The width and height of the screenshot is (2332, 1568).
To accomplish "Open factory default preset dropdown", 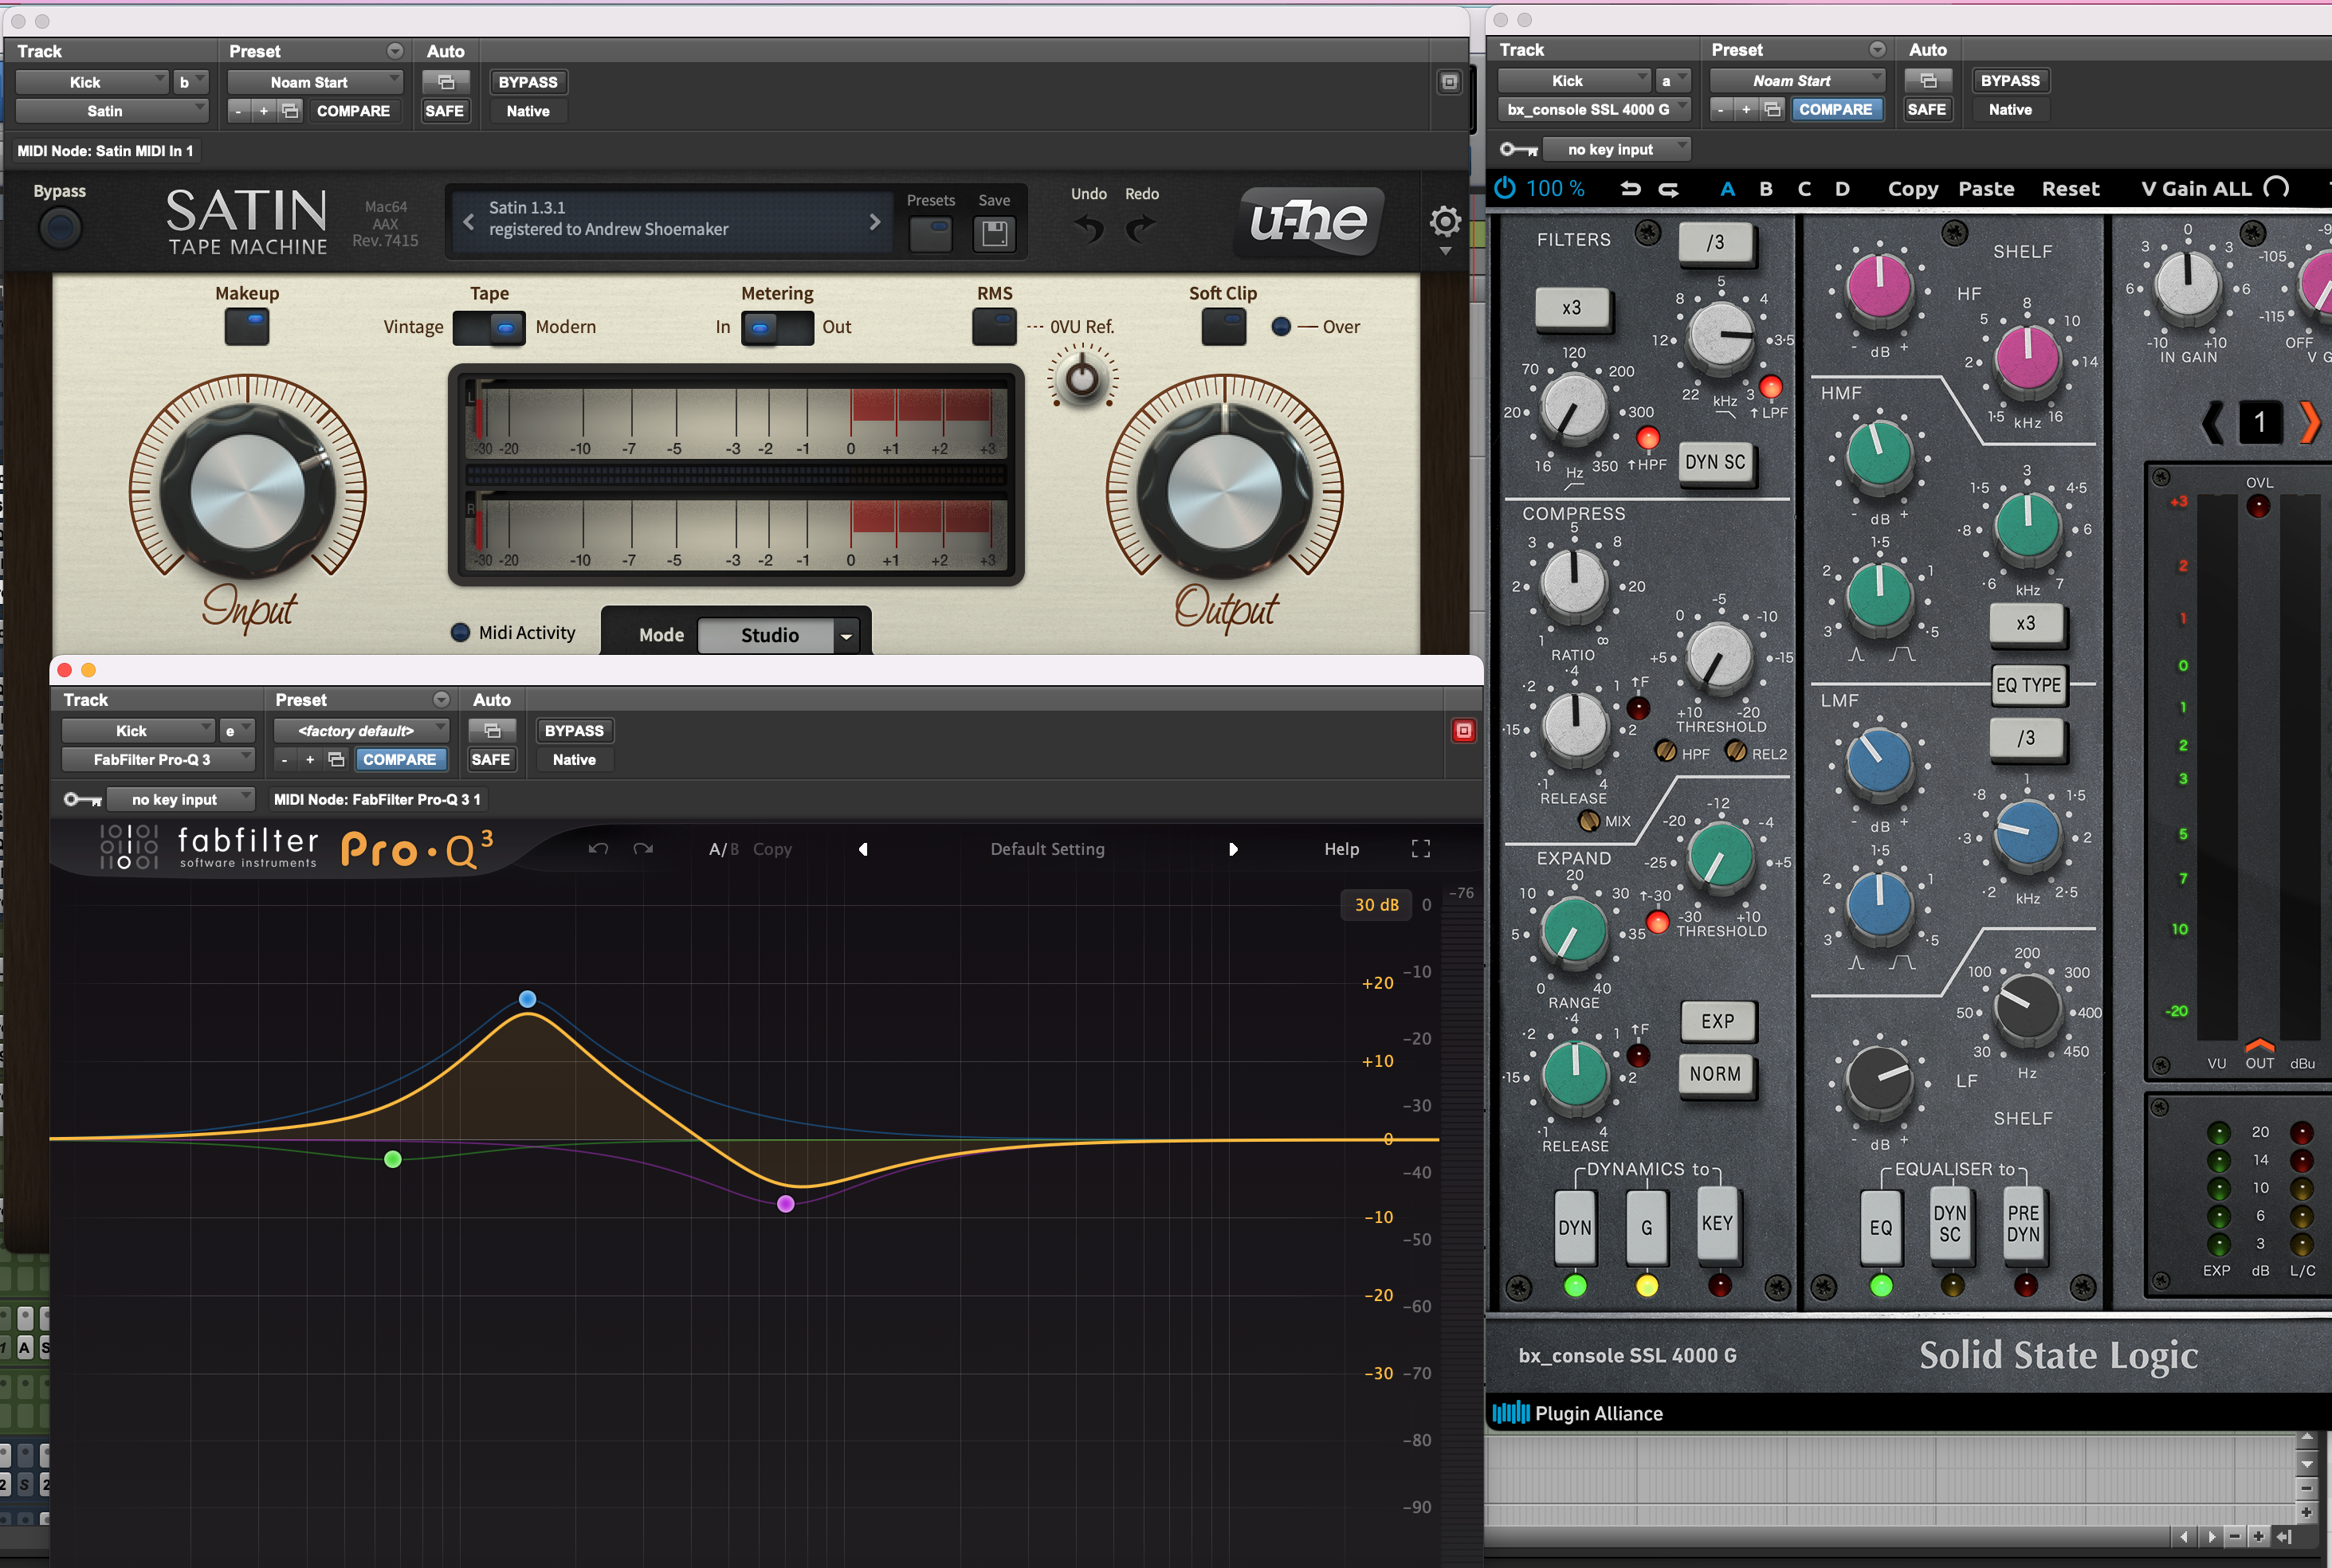I will point(361,731).
